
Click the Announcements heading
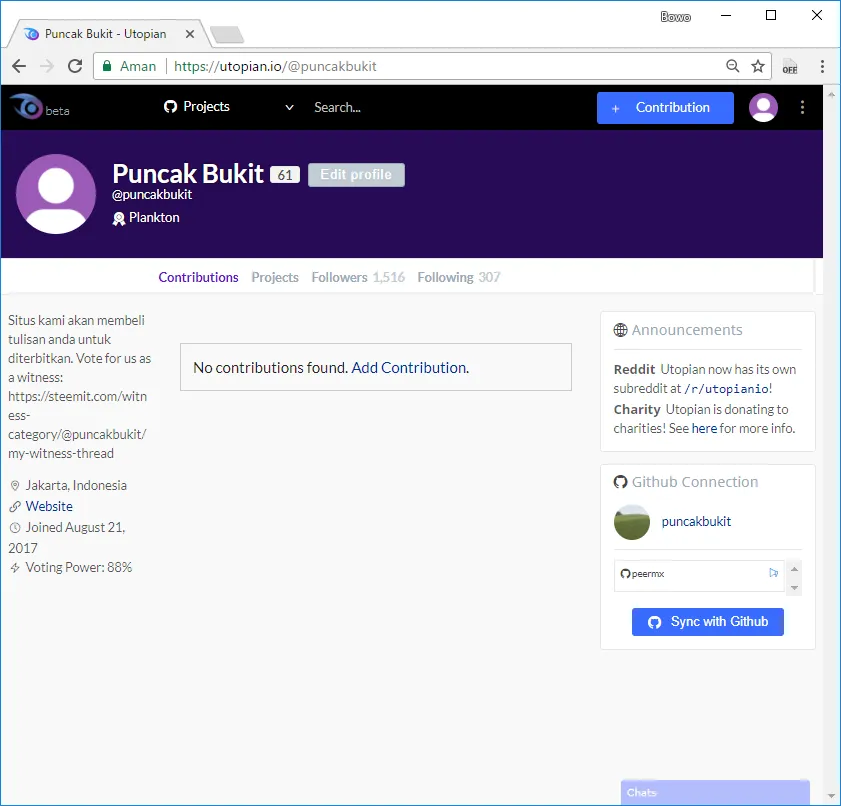point(687,330)
